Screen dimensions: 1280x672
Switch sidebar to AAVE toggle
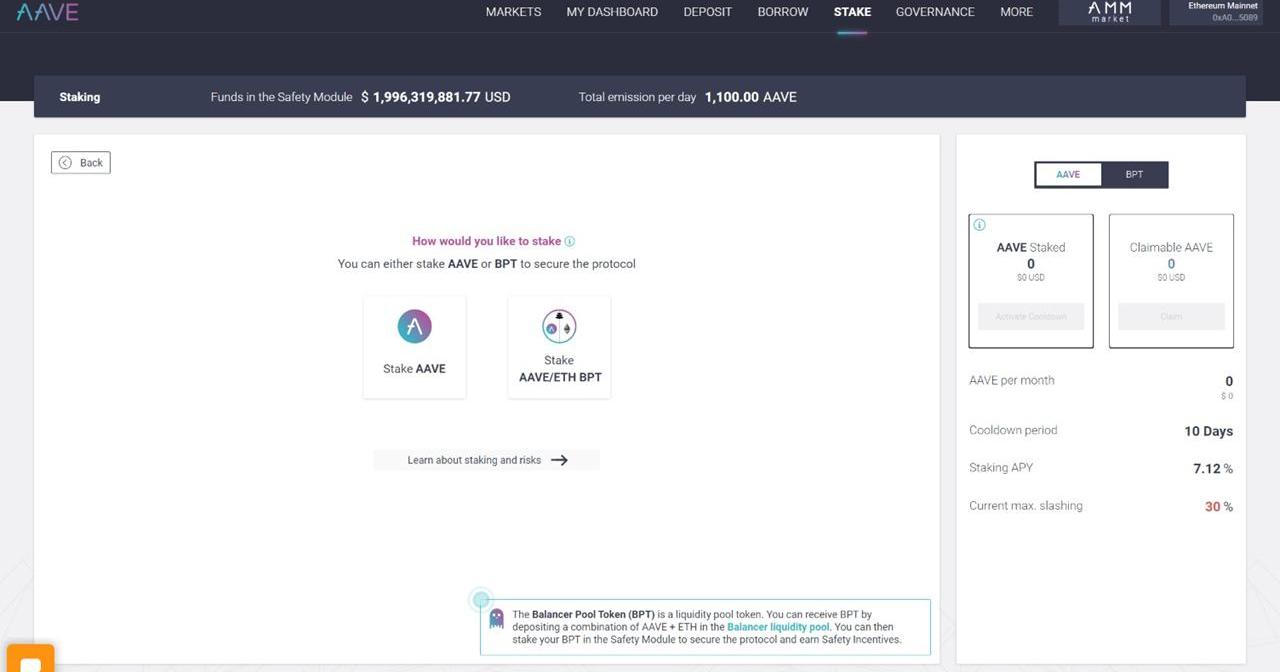(x=1068, y=174)
